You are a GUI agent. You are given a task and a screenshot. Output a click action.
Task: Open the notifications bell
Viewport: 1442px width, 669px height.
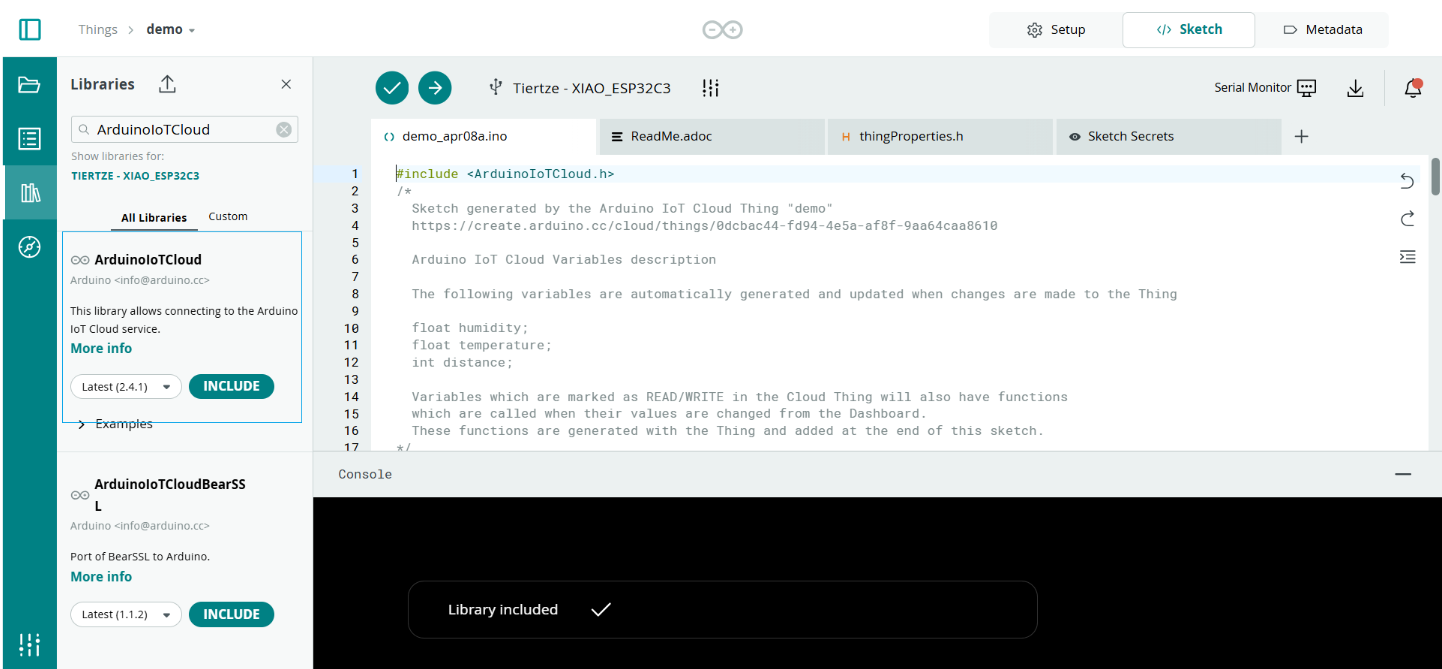tap(1412, 88)
